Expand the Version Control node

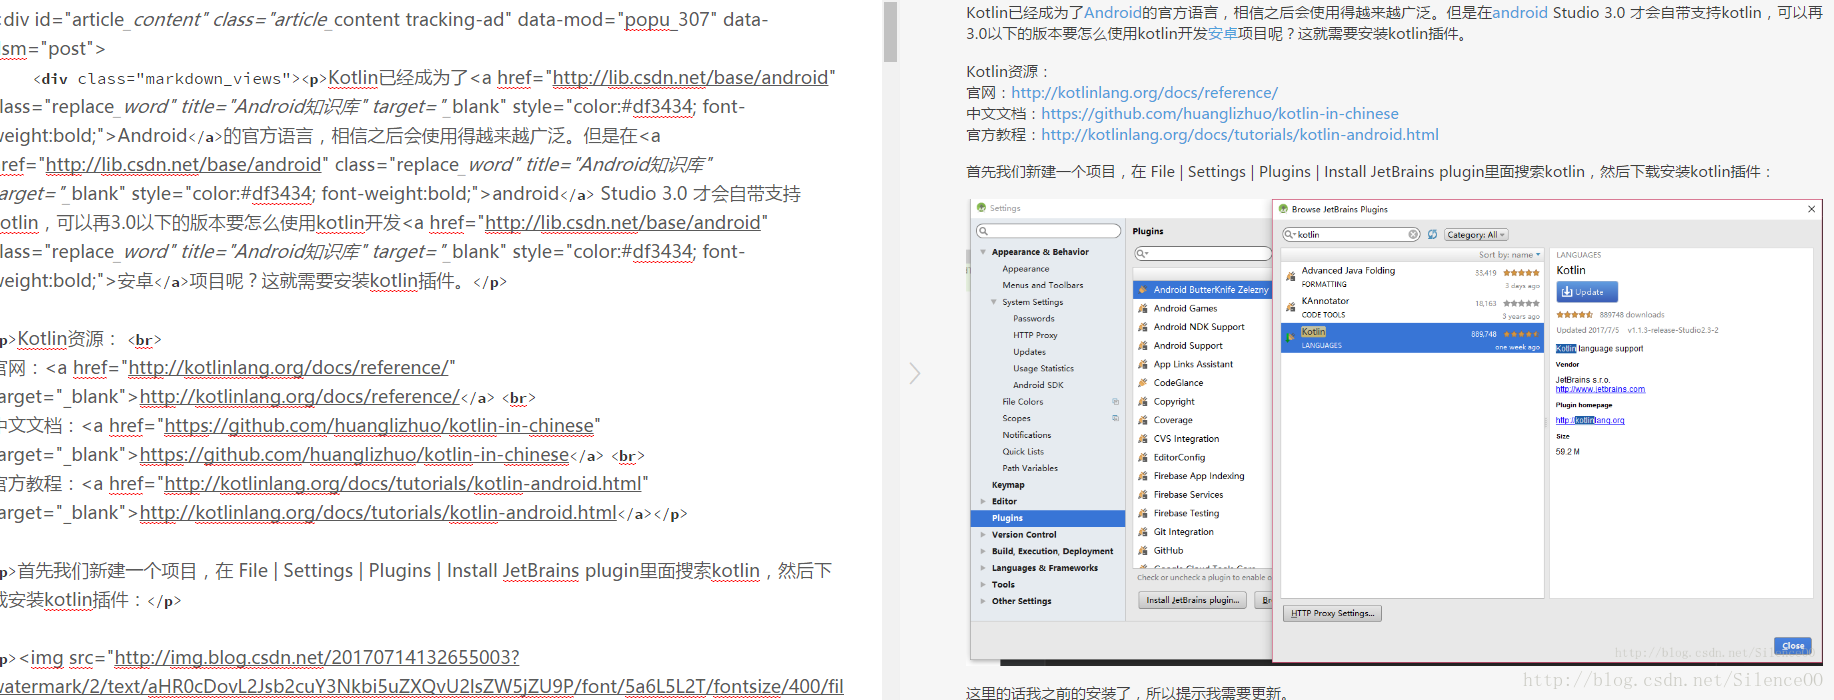click(983, 535)
